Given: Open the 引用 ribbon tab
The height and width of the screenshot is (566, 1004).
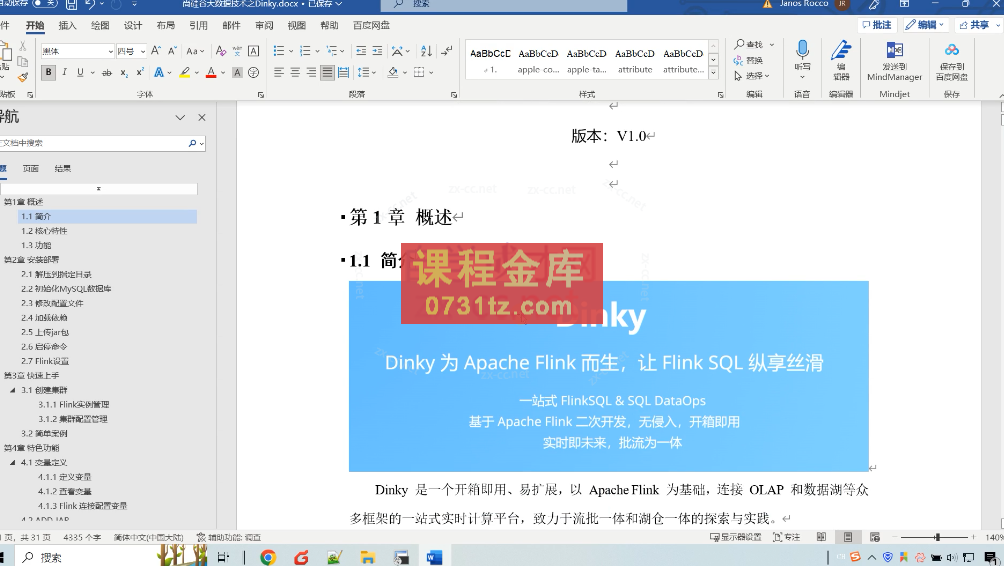Looking at the screenshot, I should [198, 26].
